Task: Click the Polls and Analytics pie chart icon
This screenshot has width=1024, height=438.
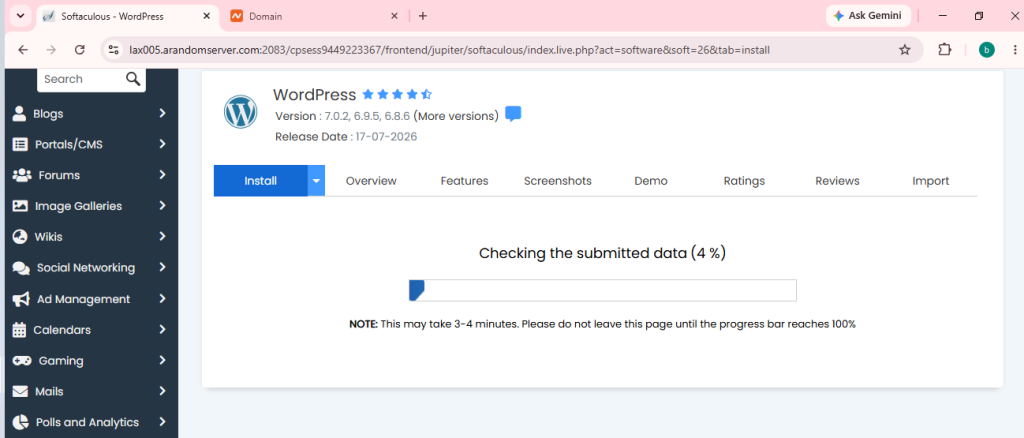Action: point(20,422)
